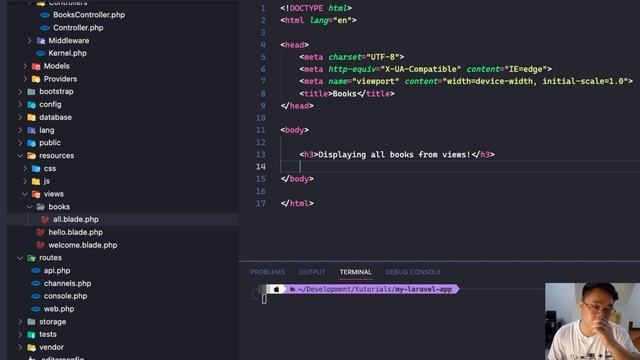The width and height of the screenshot is (640, 360).
Task: Click the channels.php file icon
Action: pos(36,283)
